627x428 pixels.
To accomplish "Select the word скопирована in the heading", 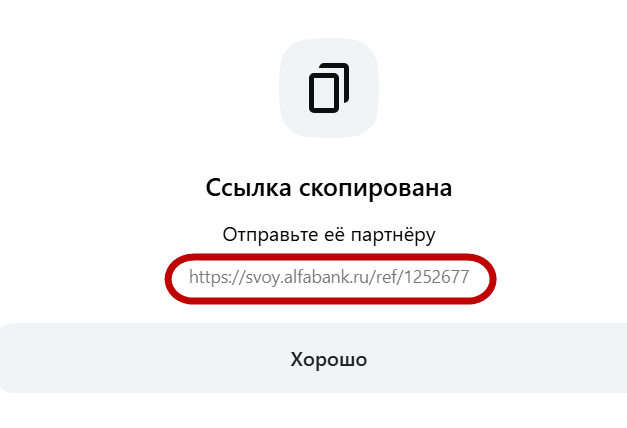I will (x=376, y=188).
